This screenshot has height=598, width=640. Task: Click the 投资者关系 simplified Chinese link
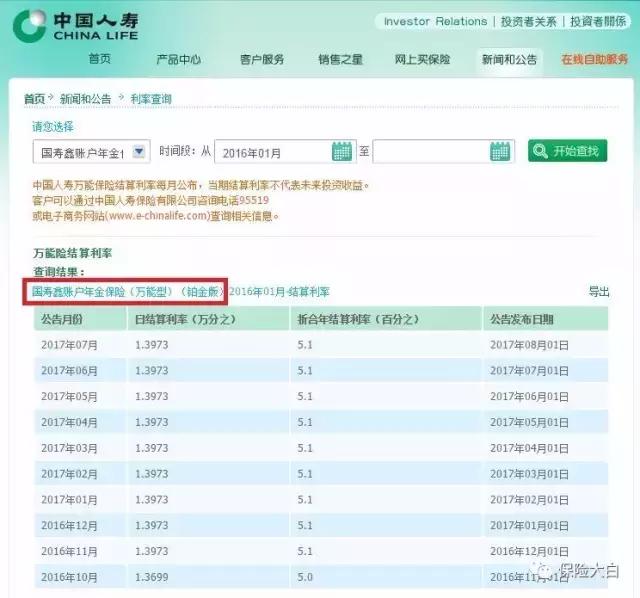pos(528,21)
